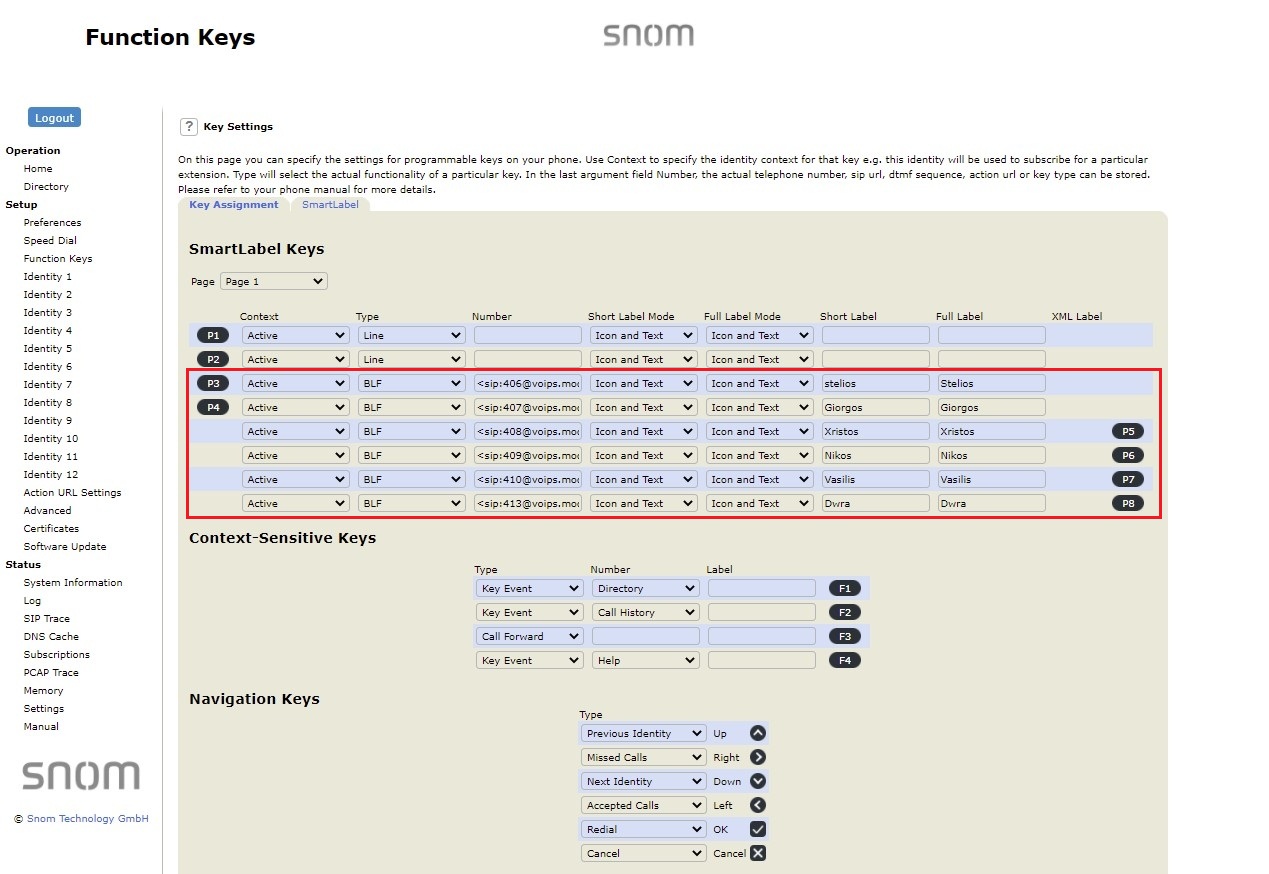Click the P3 key badge
Image resolution: width=1269 pixels, height=874 pixels.
pyautogui.click(x=212, y=383)
